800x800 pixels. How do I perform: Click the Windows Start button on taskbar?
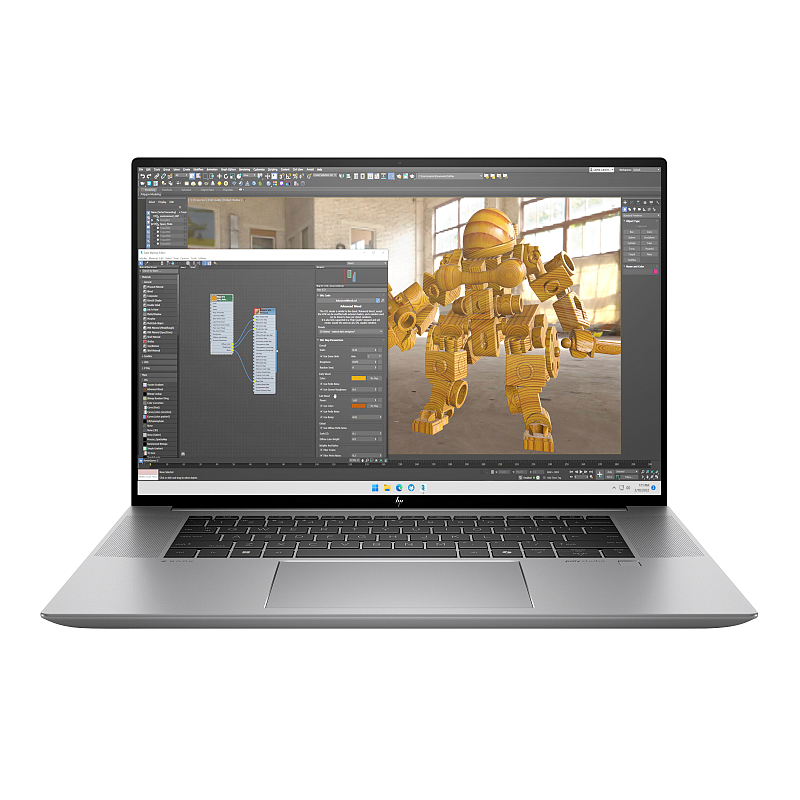pyautogui.click(x=375, y=488)
